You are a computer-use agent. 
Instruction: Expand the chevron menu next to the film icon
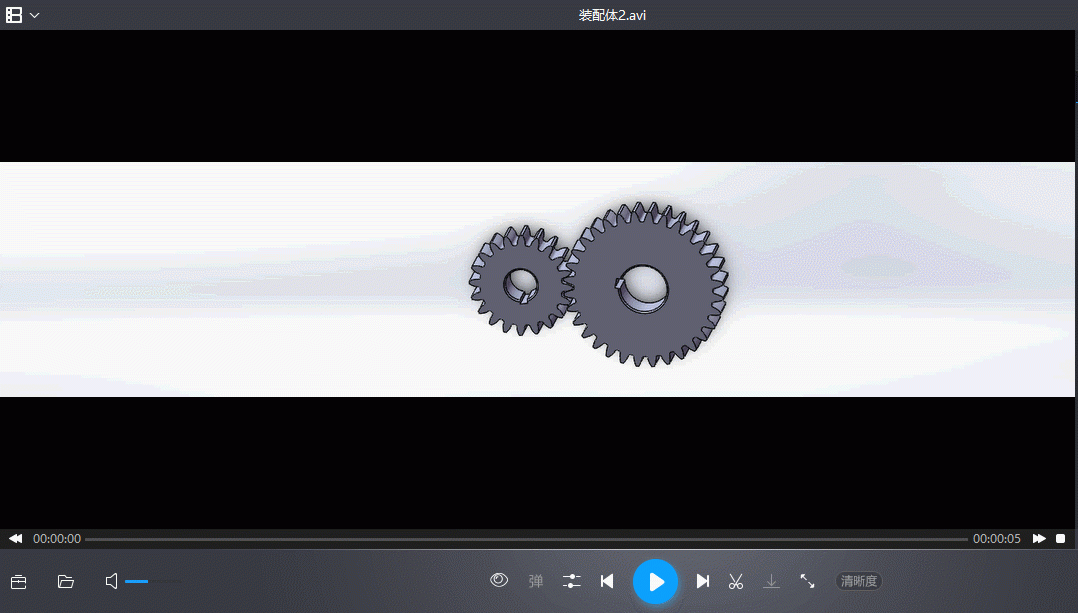(34, 15)
